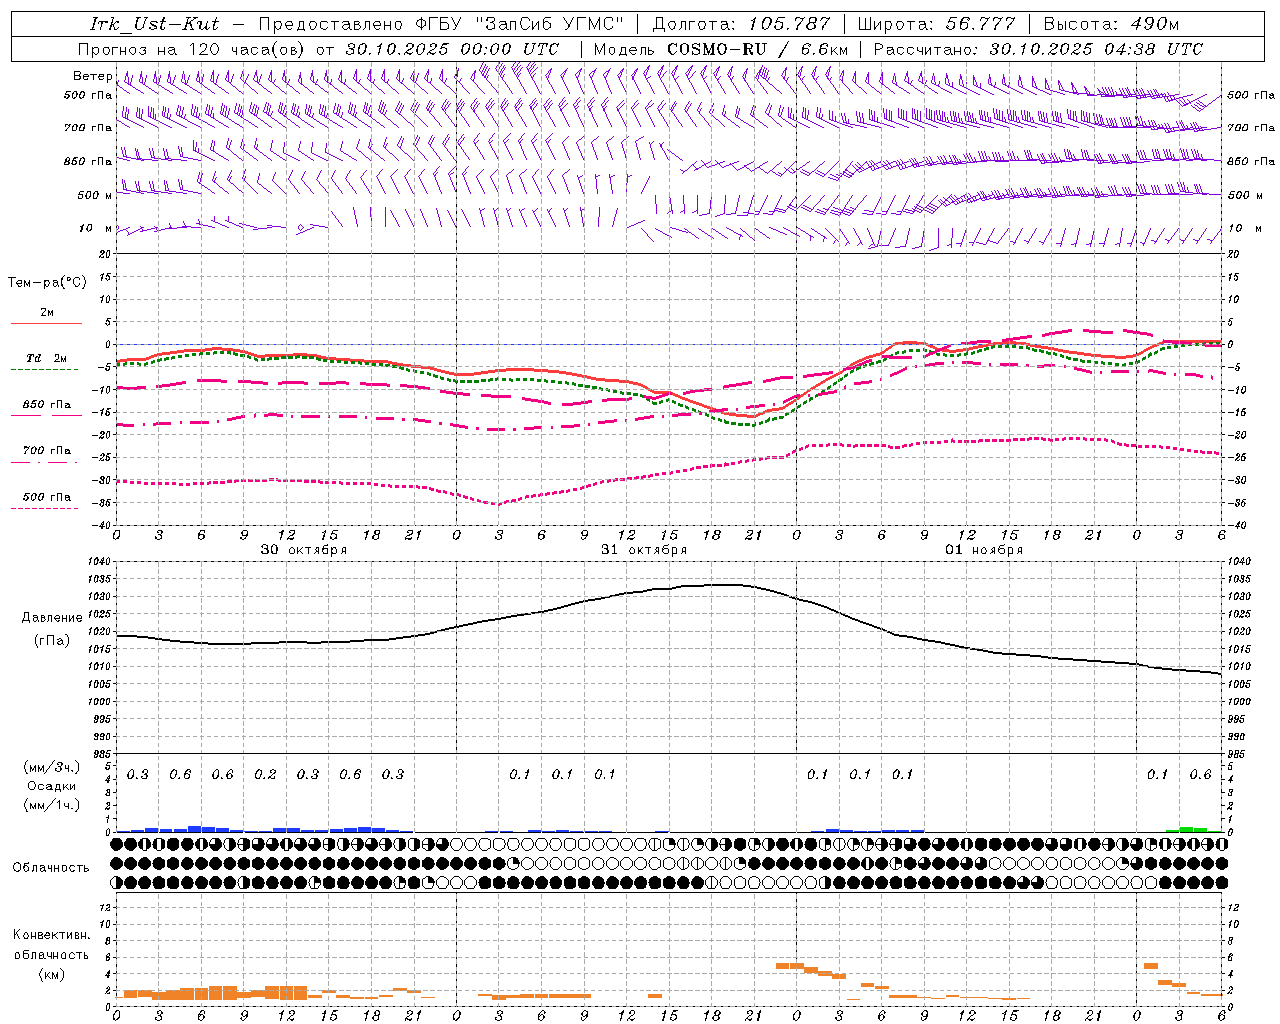Select the 'Широта: 56.777' header text
Screen dimensions: 1280x1024
coord(937,24)
